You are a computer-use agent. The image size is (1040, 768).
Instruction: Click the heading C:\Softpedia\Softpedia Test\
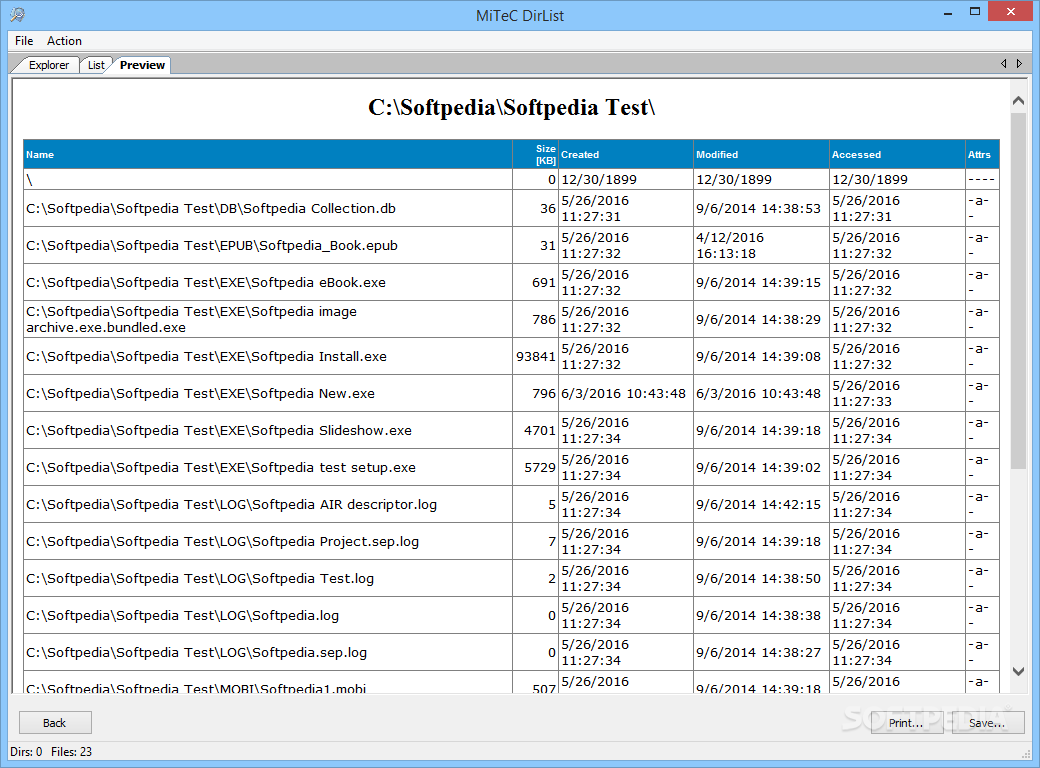(511, 107)
